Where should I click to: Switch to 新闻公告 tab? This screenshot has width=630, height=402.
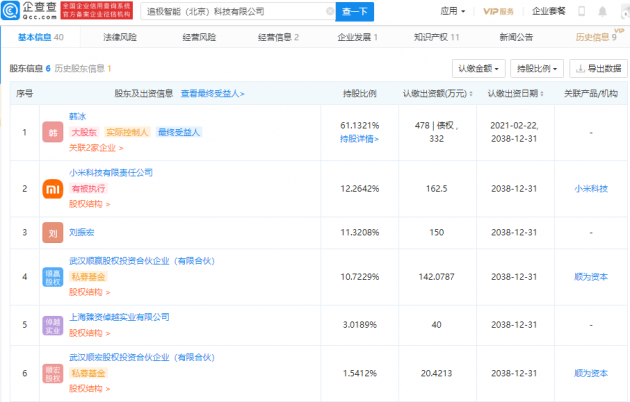(516, 37)
